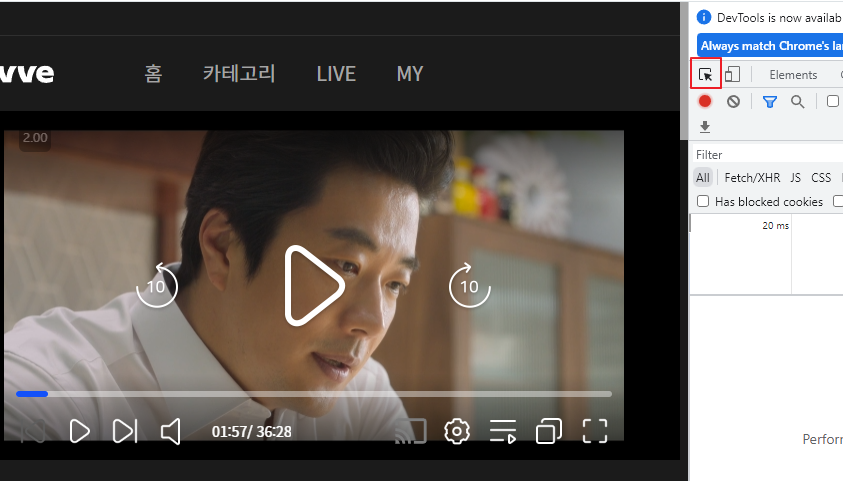
Task: Open network search with magnifier icon
Action: (x=797, y=101)
